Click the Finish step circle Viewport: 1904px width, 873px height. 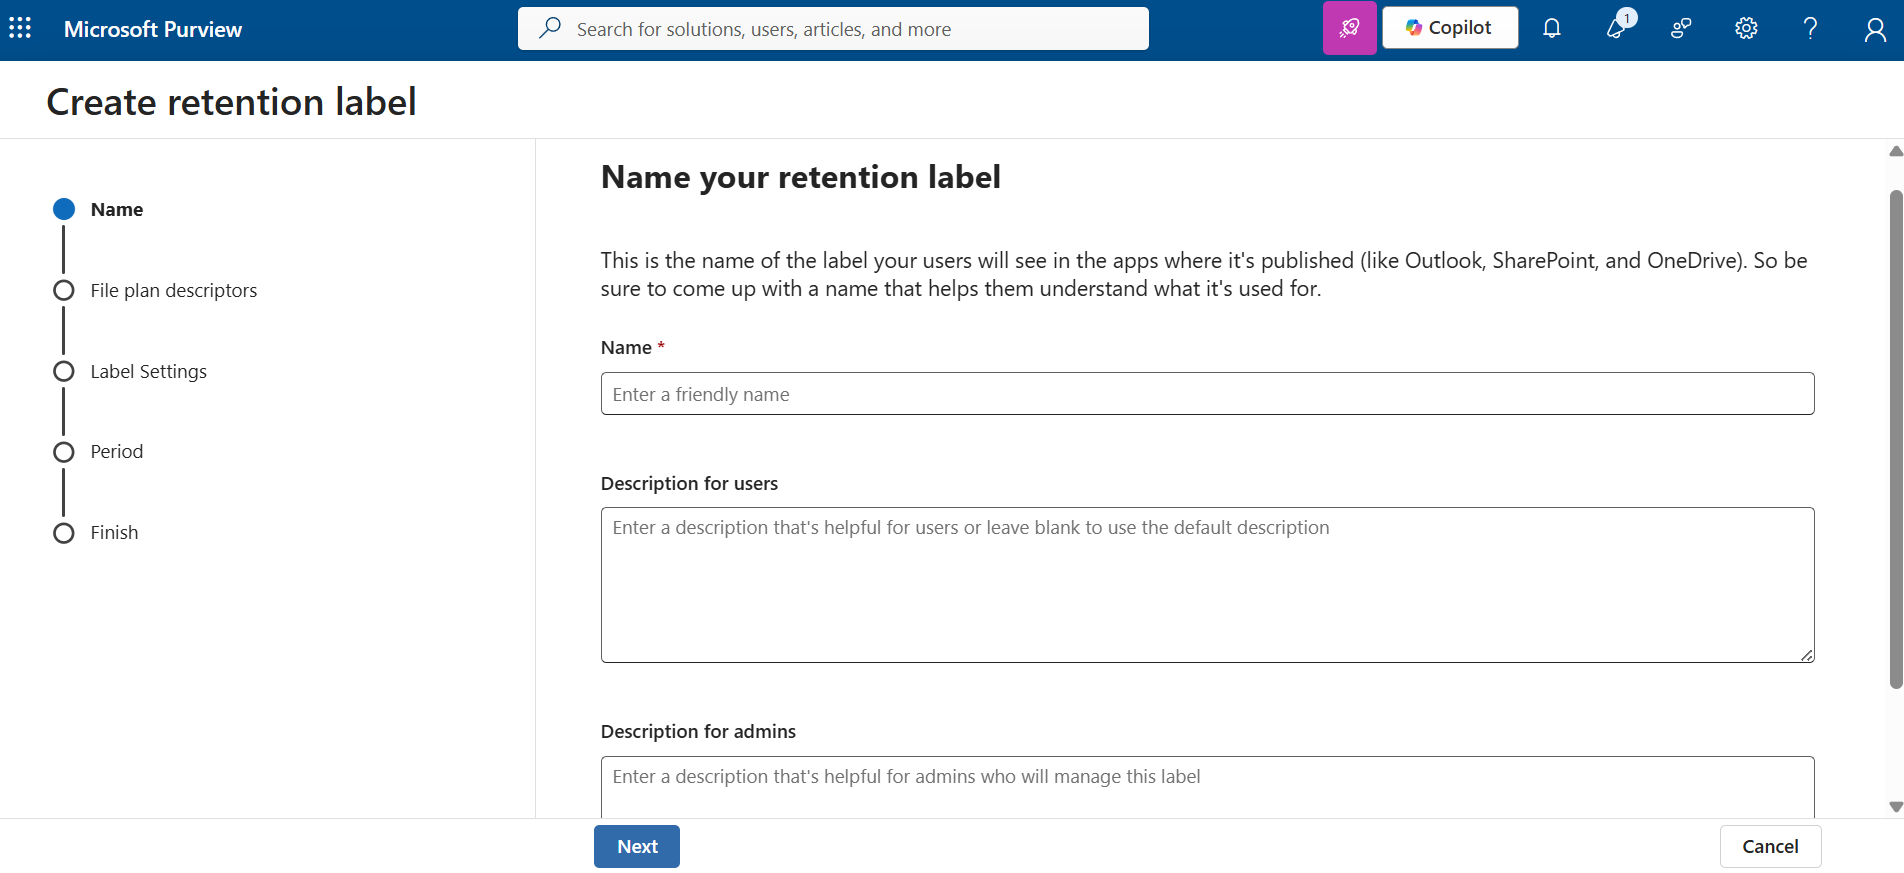tap(64, 533)
